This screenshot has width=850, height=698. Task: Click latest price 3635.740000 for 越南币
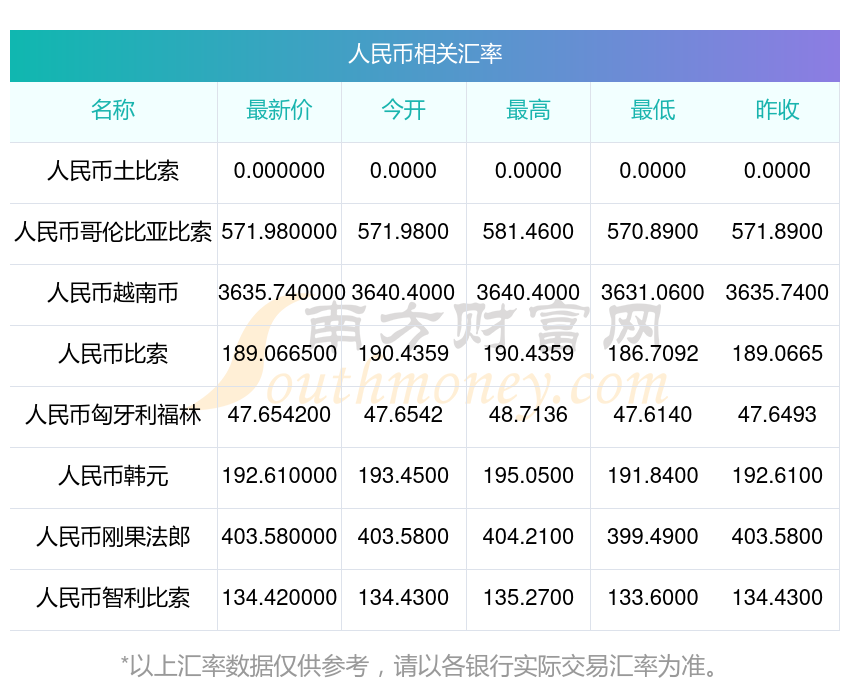tap(281, 293)
